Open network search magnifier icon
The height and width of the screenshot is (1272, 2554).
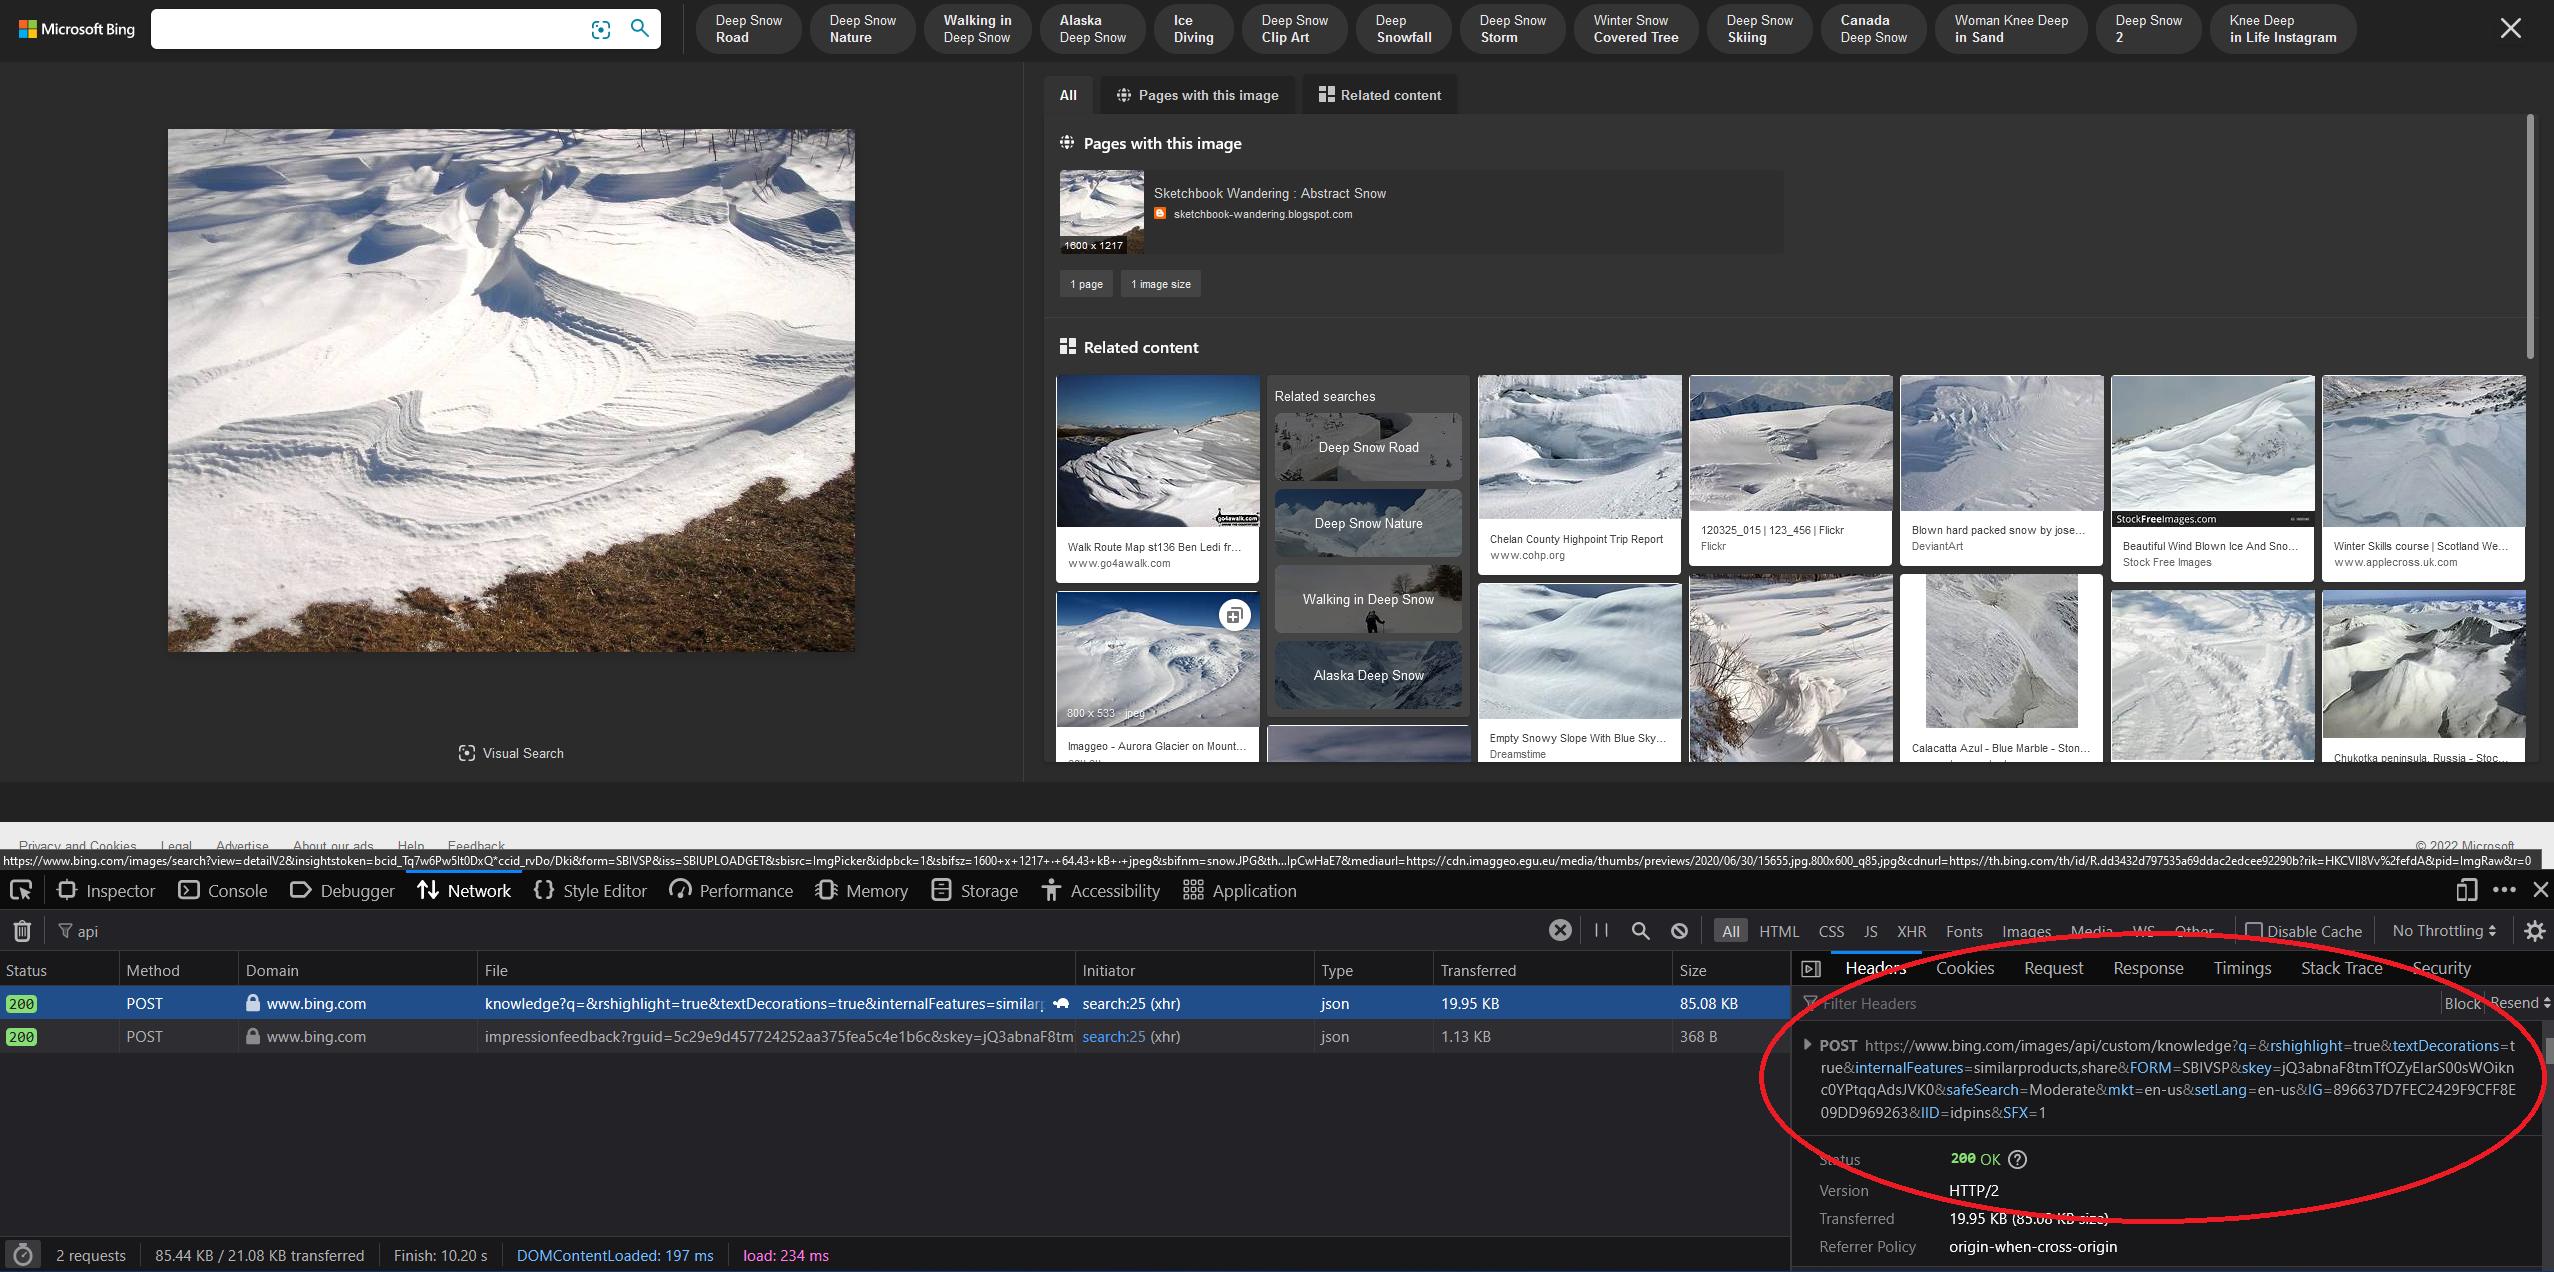tap(1640, 931)
